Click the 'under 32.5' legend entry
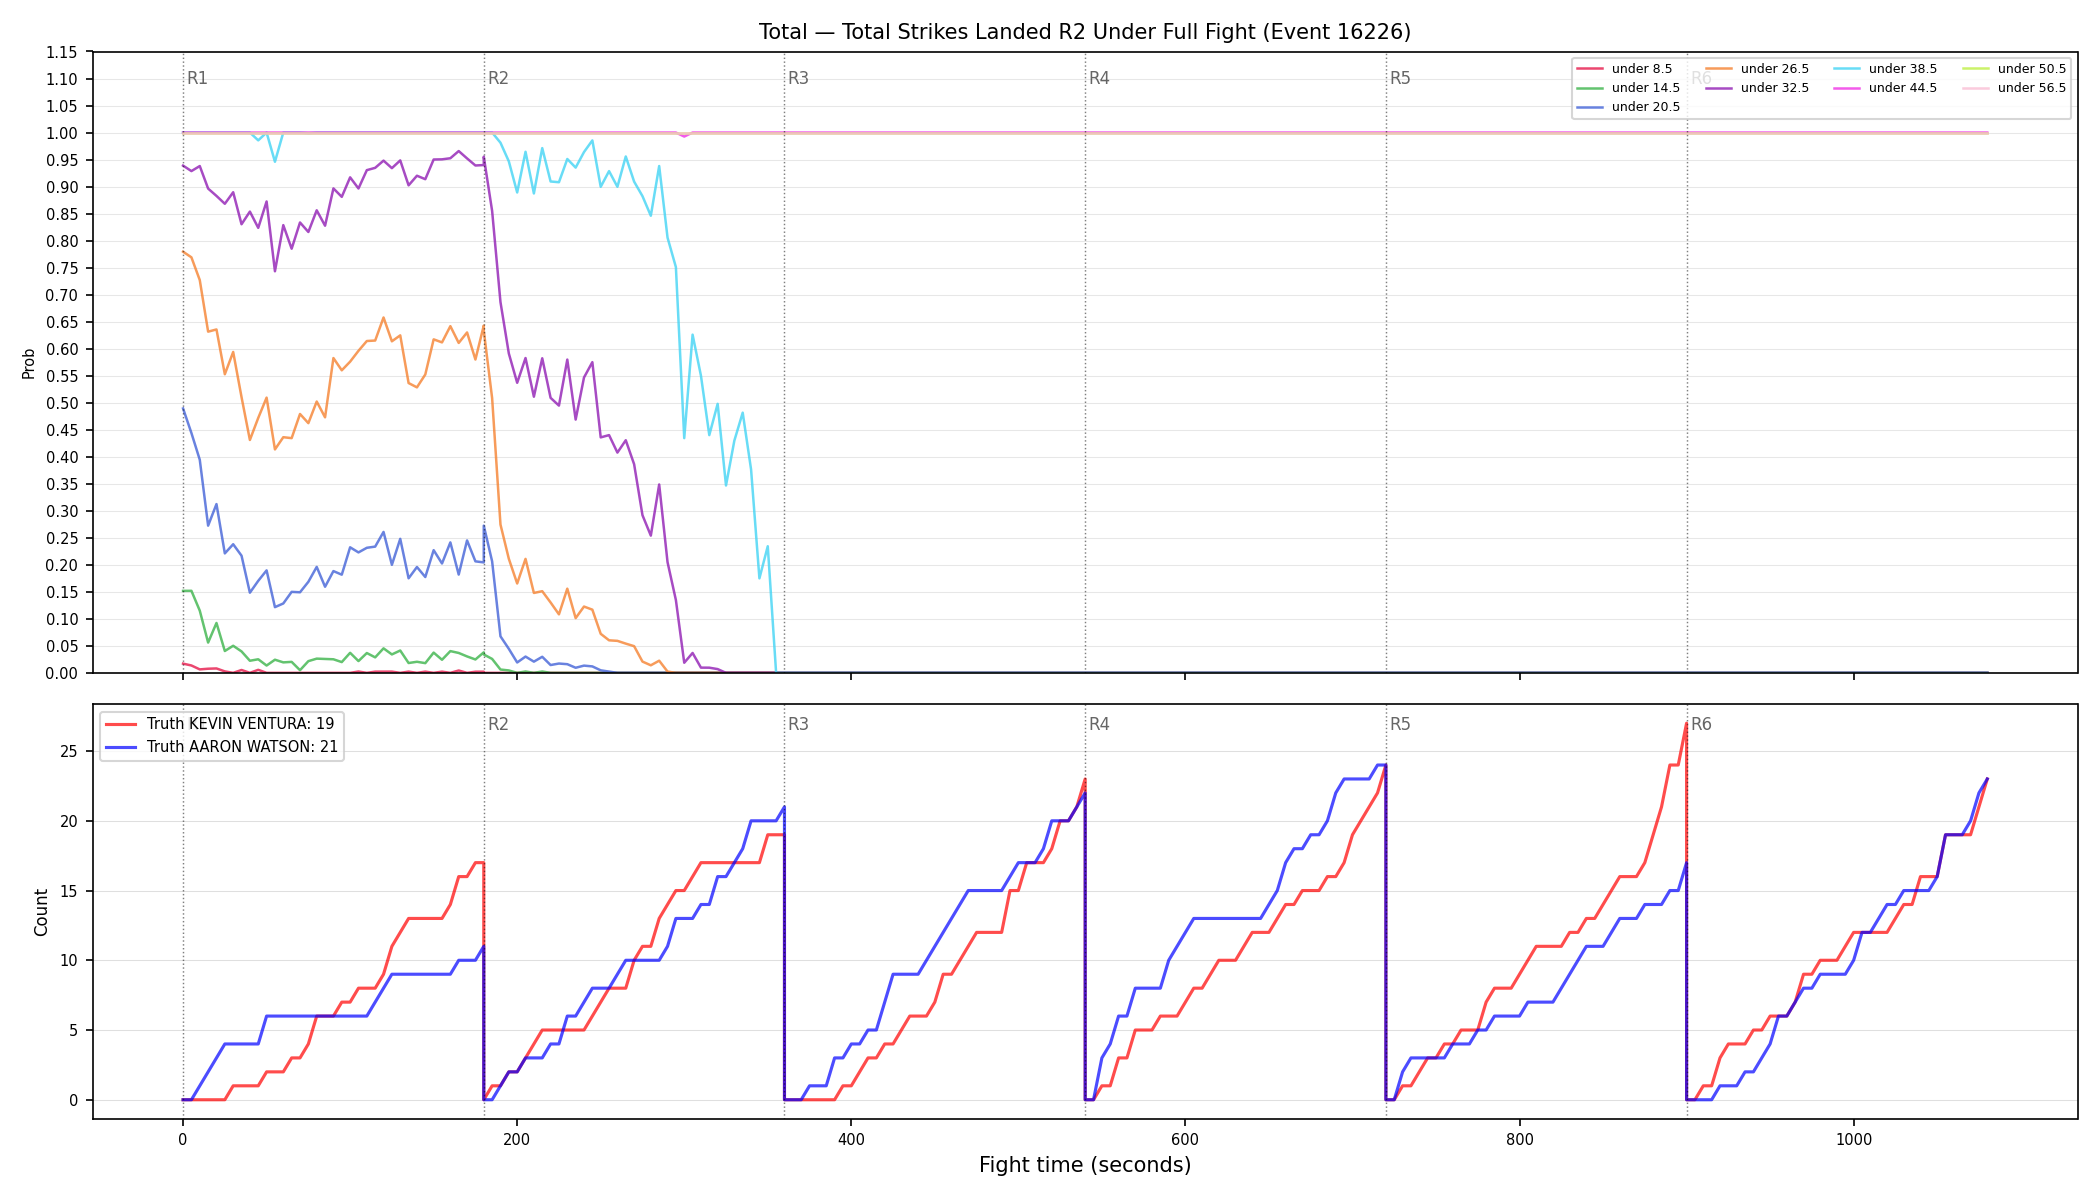2100x1200 pixels. click(x=1757, y=88)
